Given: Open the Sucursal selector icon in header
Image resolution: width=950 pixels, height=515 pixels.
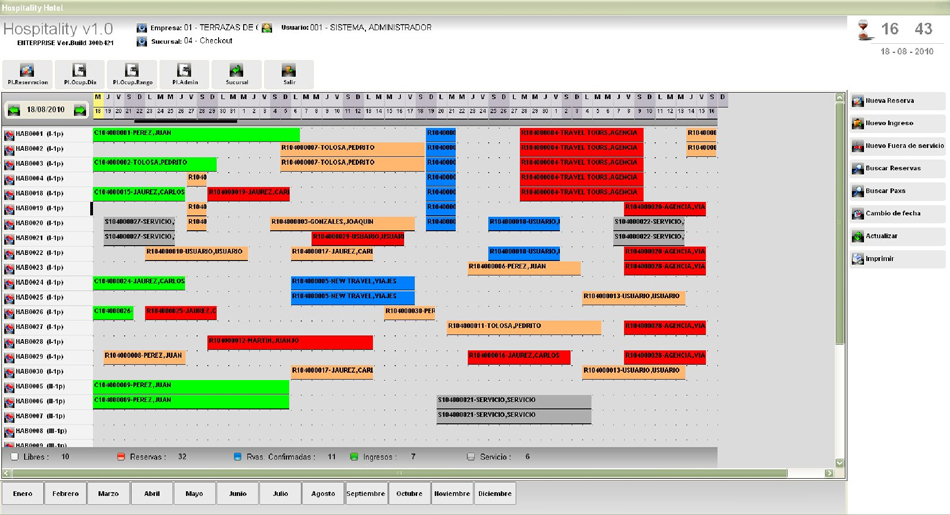Looking at the screenshot, I should pos(142,41).
